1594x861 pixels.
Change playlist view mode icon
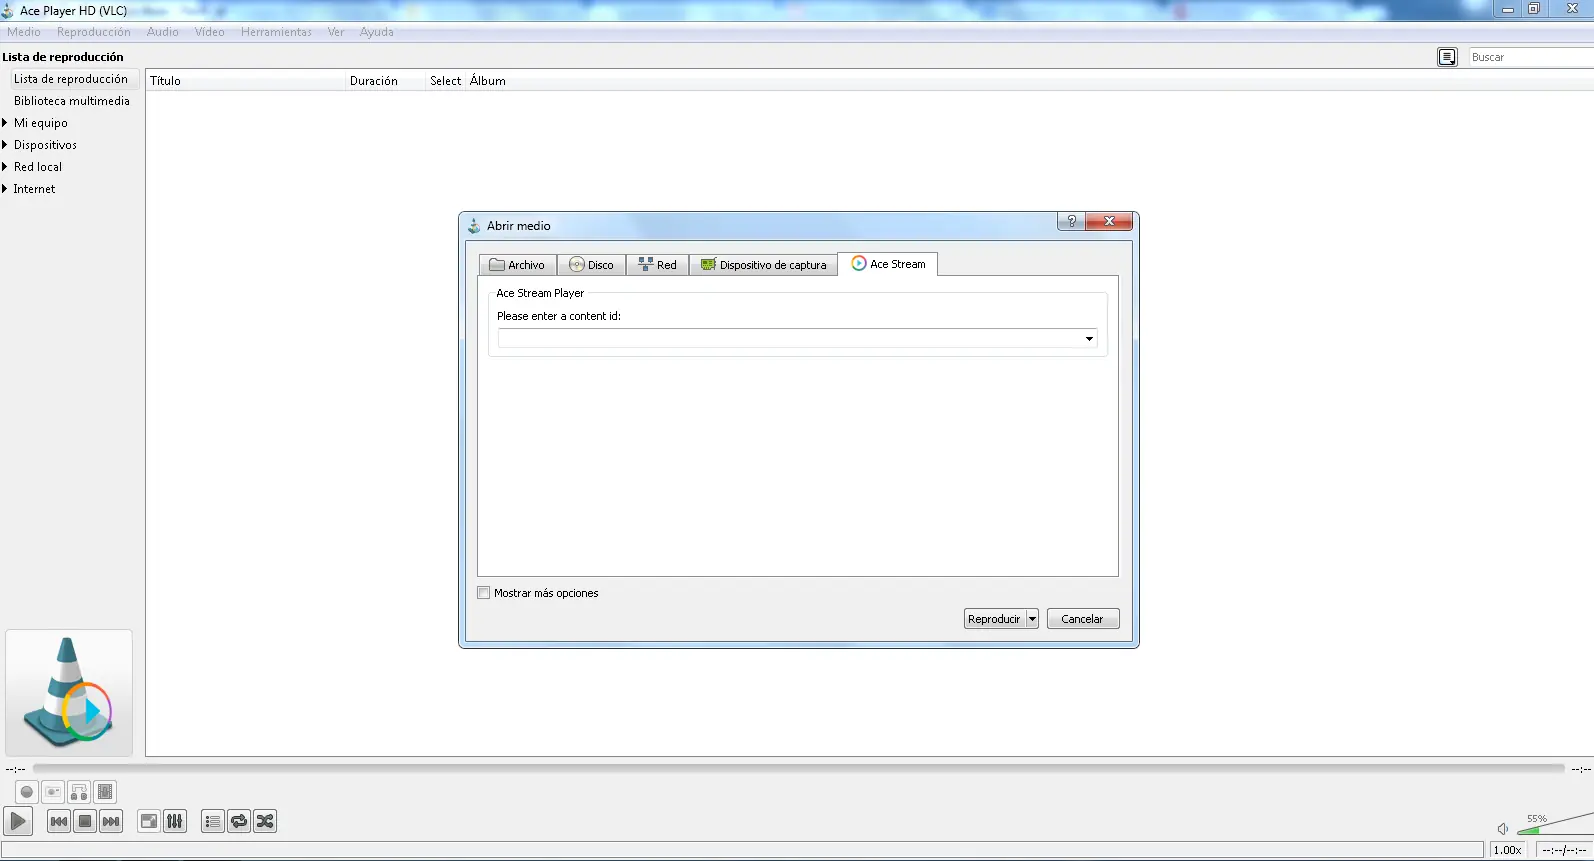click(x=1447, y=57)
